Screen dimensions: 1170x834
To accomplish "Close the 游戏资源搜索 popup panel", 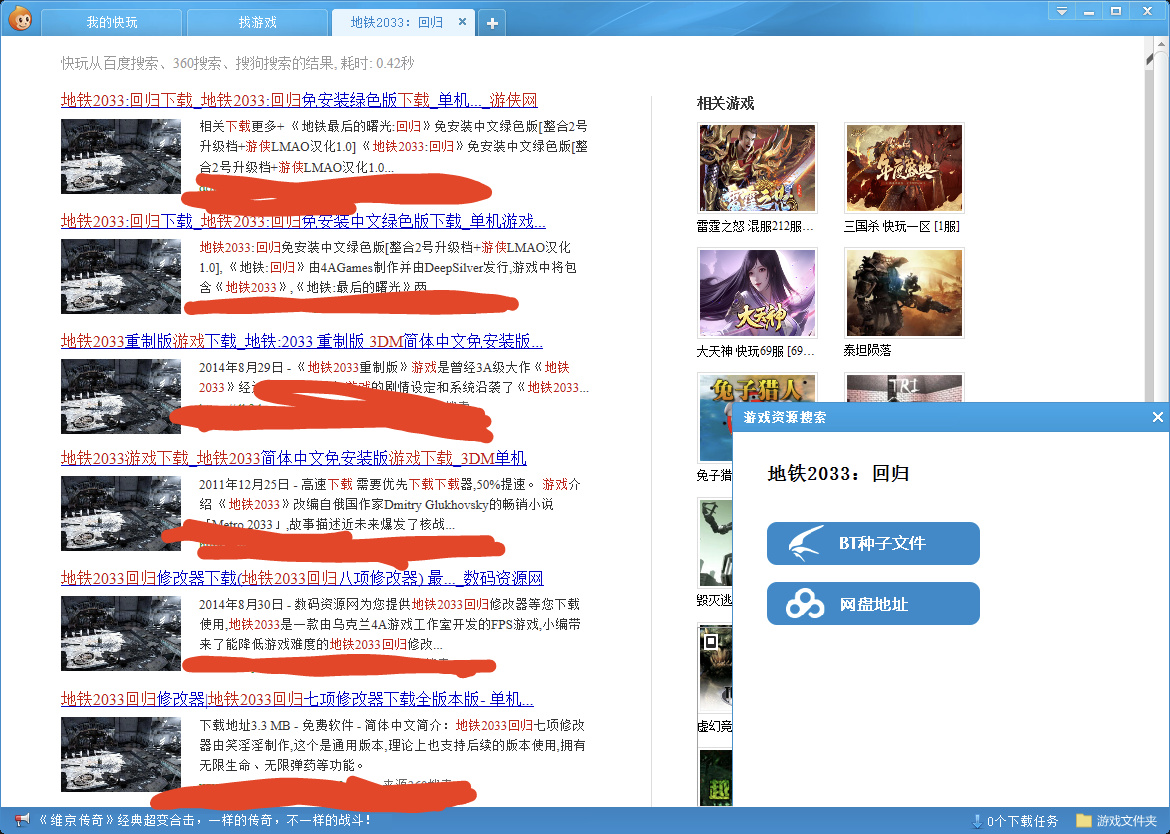I will coord(1157,417).
